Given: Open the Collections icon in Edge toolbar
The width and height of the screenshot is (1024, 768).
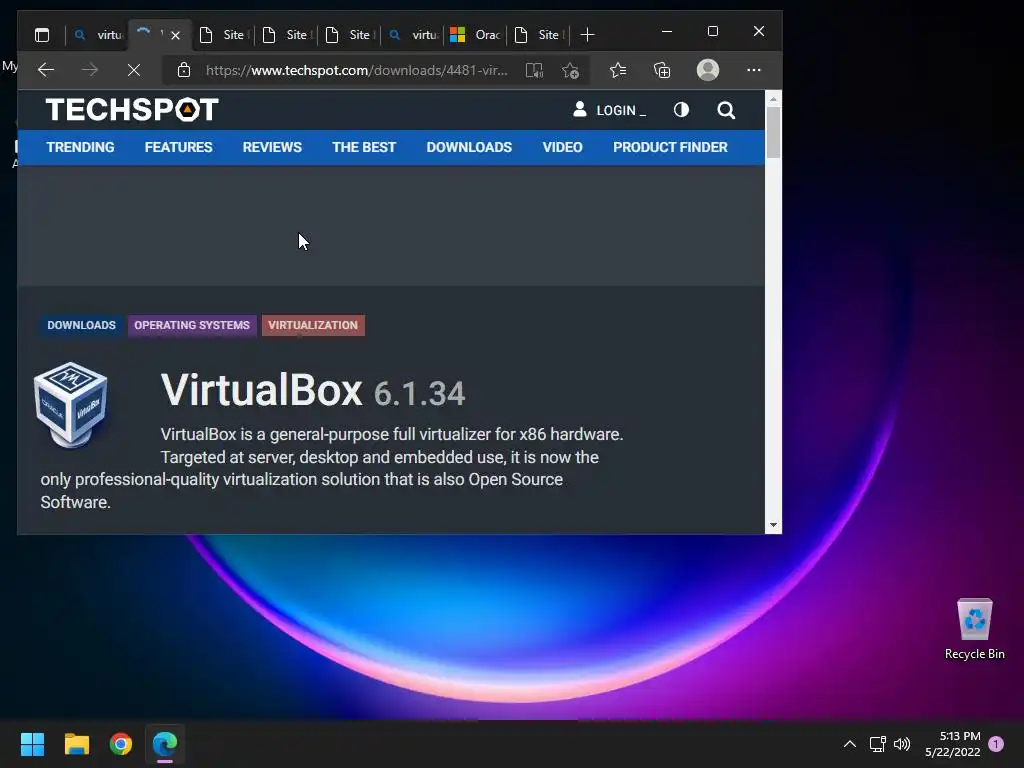Looking at the screenshot, I should [662, 70].
